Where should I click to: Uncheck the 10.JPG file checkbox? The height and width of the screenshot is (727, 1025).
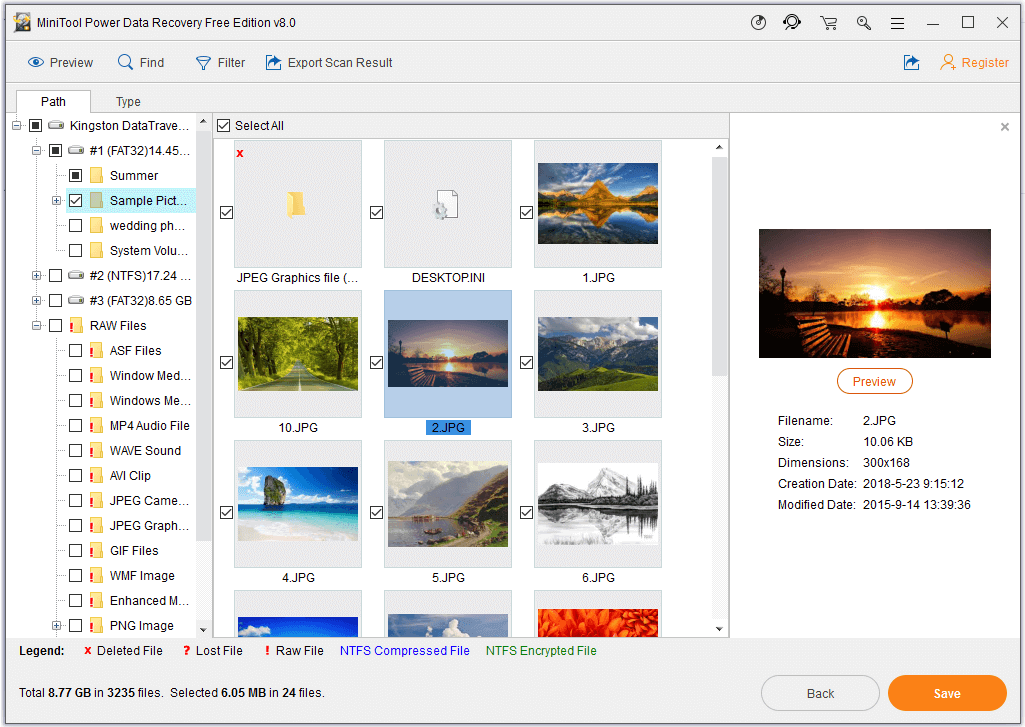tap(226, 363)
